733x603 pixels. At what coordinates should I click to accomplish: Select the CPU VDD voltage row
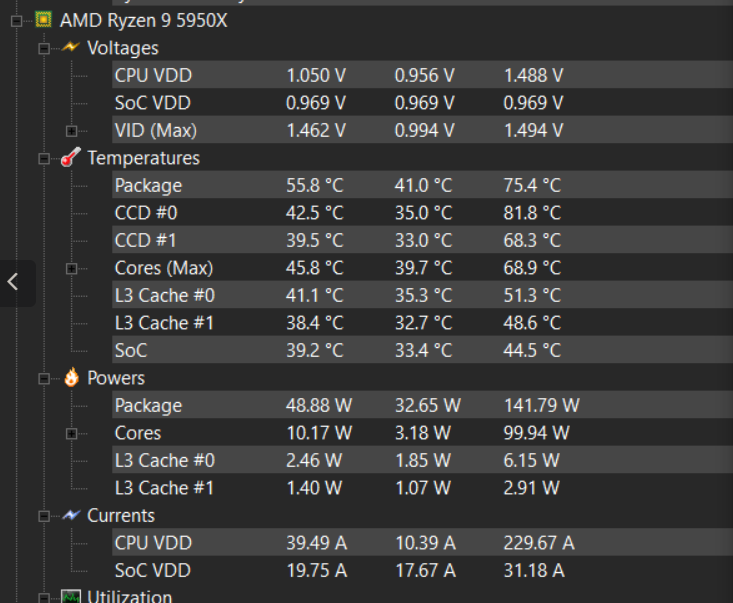click(422, 75)
